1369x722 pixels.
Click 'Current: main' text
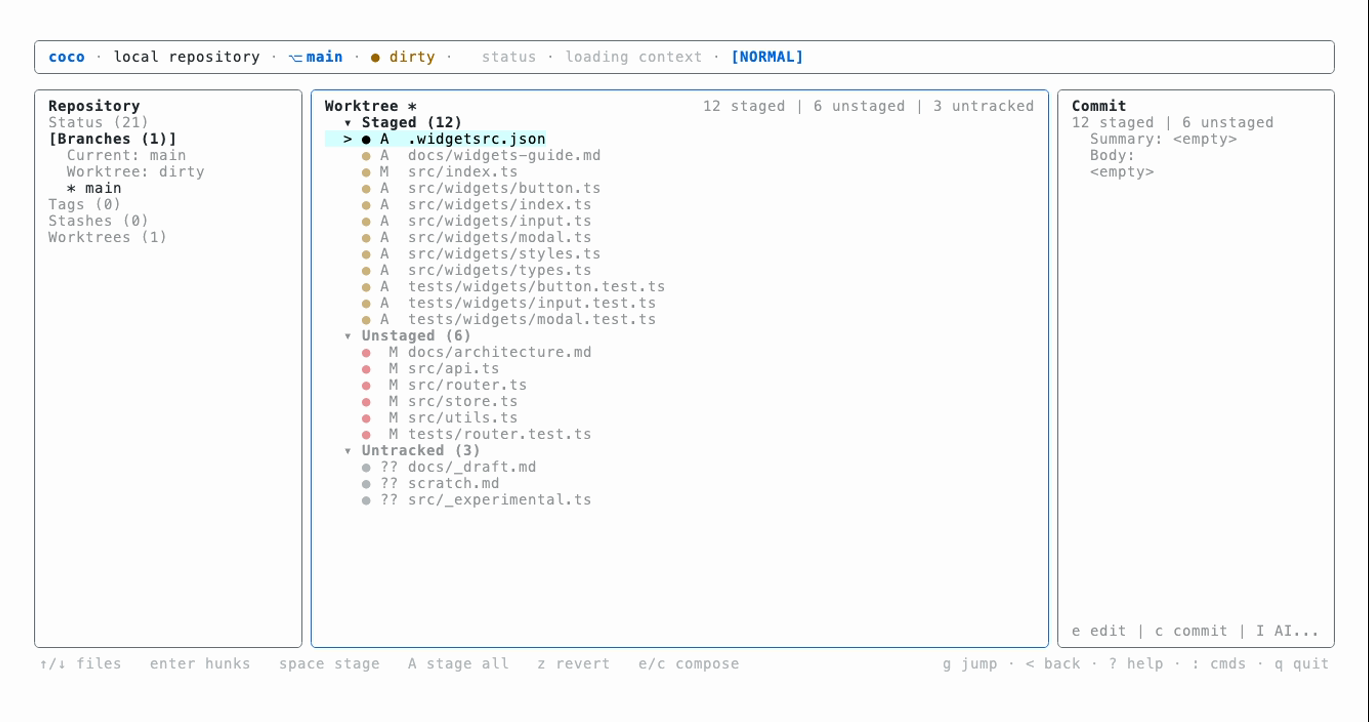point(126,156)
